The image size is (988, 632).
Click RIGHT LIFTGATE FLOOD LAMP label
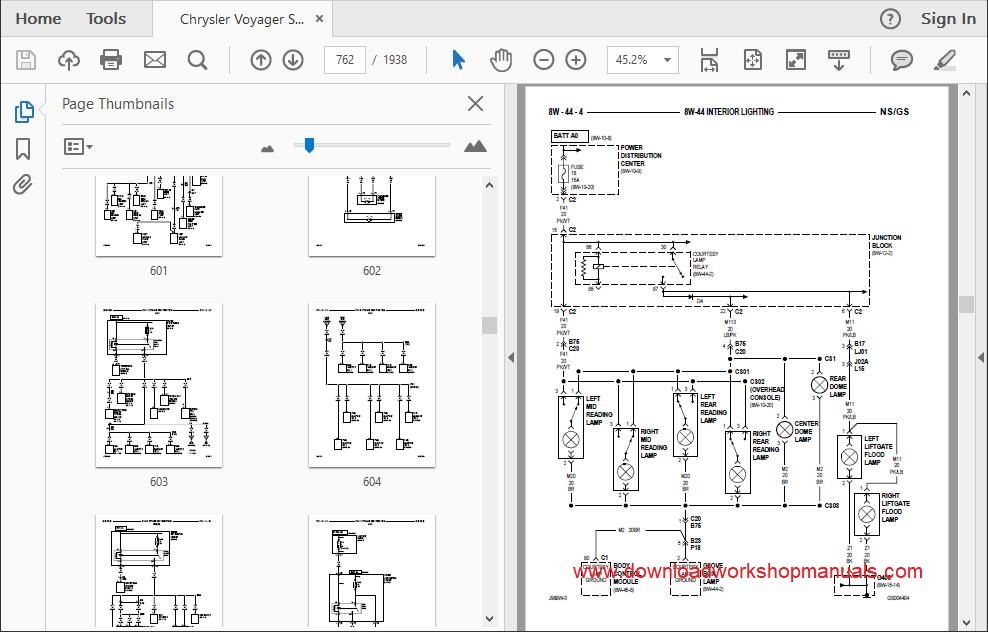[895, 507]
